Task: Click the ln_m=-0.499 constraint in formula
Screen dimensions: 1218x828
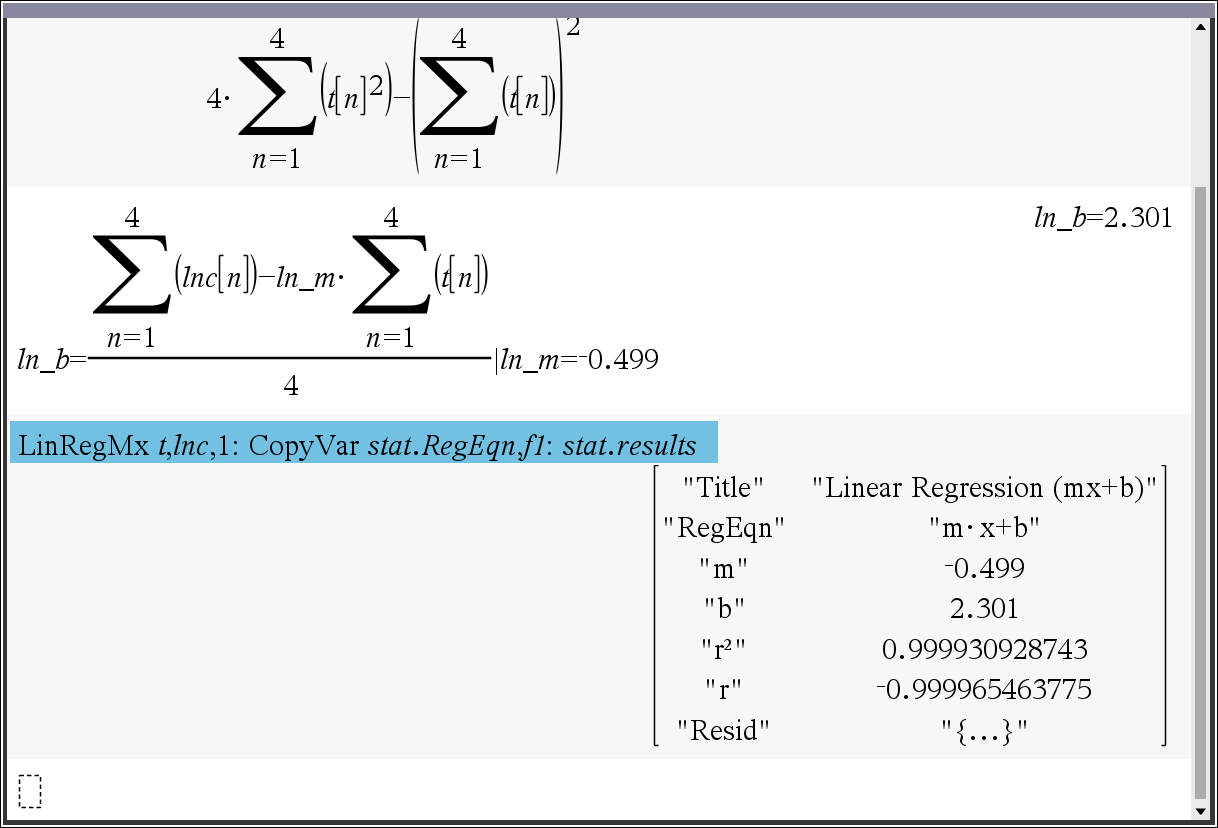Action: pyautogui.click(x=580, y=359)
